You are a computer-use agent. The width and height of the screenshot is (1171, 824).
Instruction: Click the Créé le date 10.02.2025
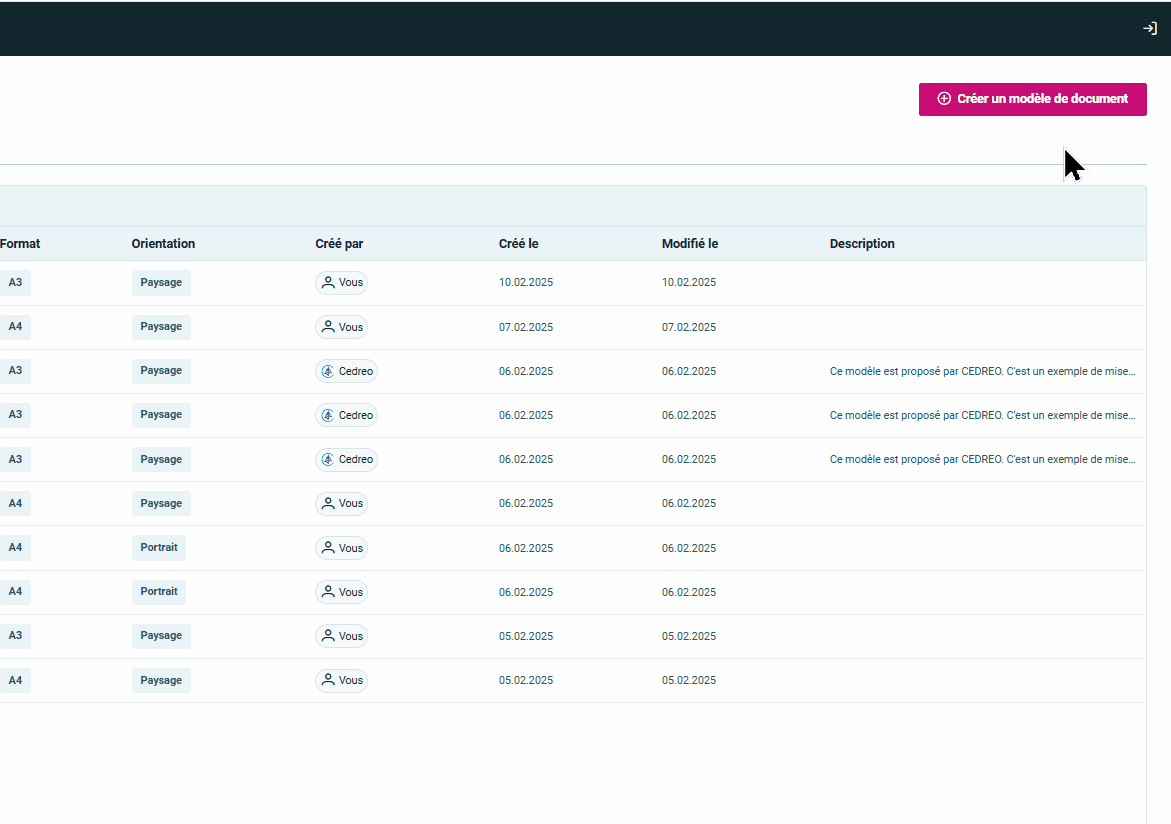coord(526,282)
